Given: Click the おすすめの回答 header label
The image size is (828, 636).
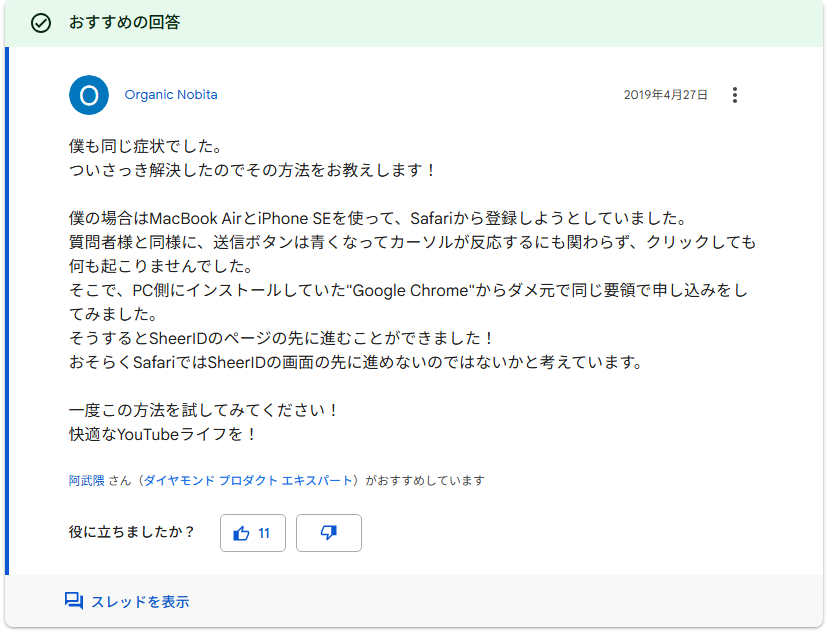Looking at the screenshot, I should tap(125, 23).
